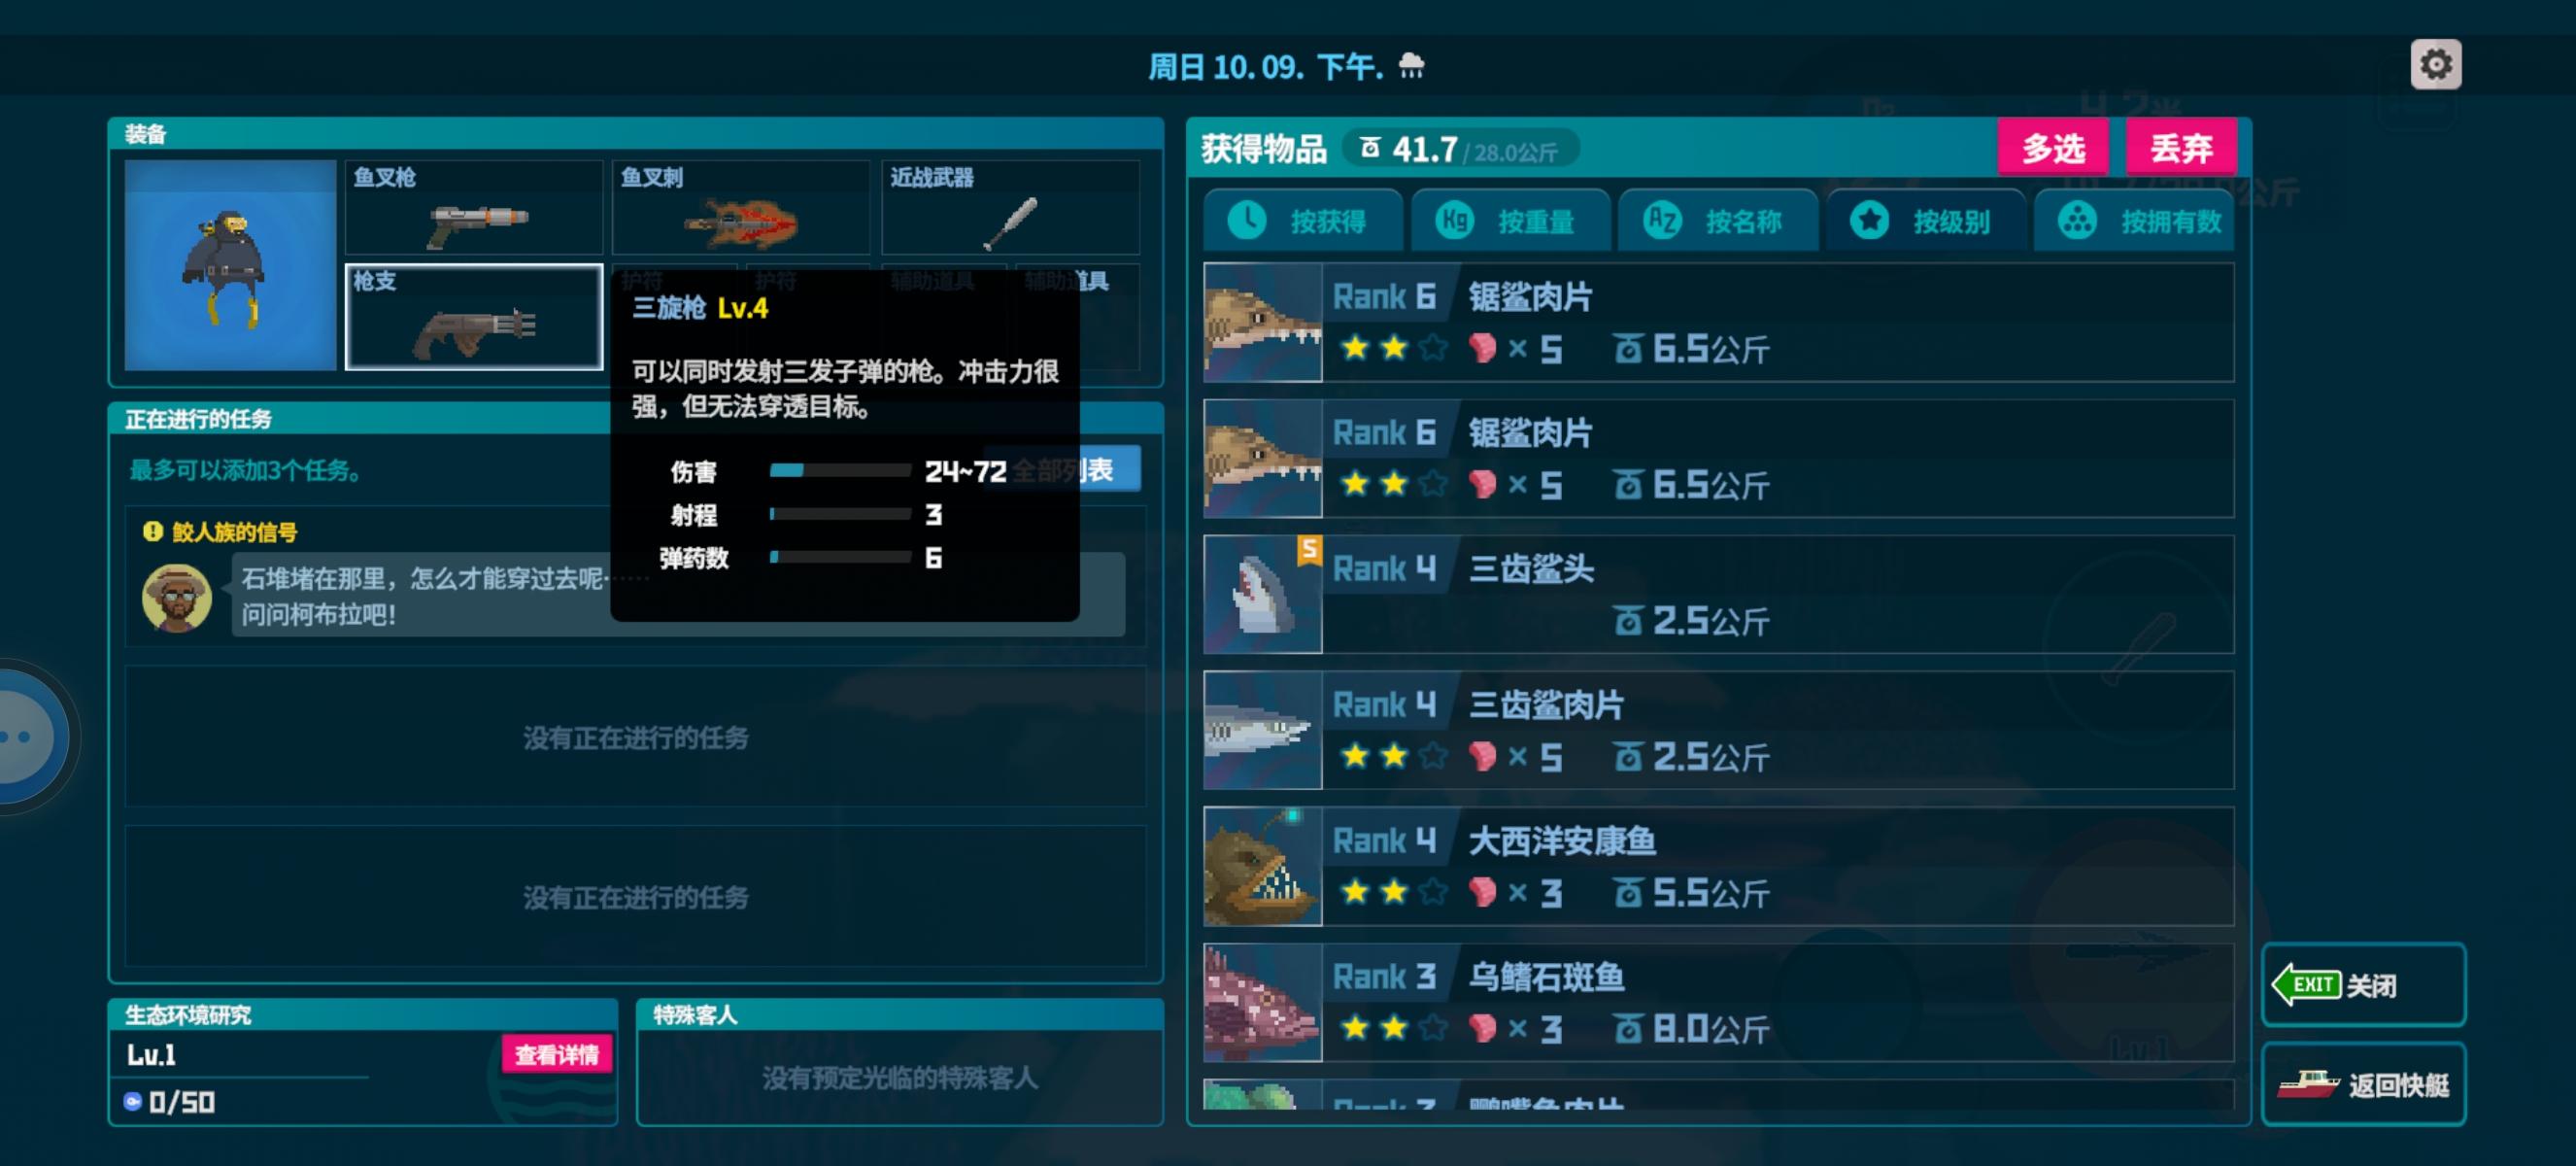Click the diver character portrait
This screenshot has height=1166, width=2576.
[x=230, y=265]
